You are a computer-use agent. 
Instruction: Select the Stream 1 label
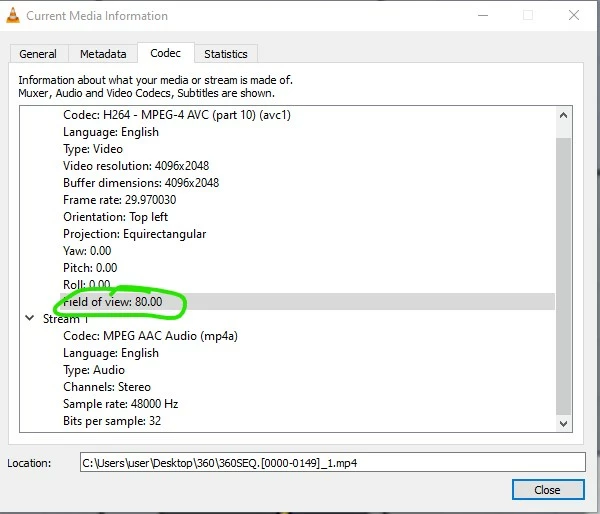click(x=65, y=318)
